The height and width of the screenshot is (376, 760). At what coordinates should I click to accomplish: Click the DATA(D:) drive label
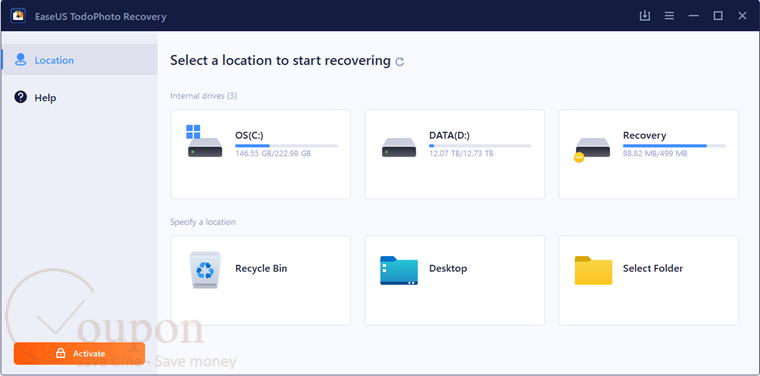[448, 135]
